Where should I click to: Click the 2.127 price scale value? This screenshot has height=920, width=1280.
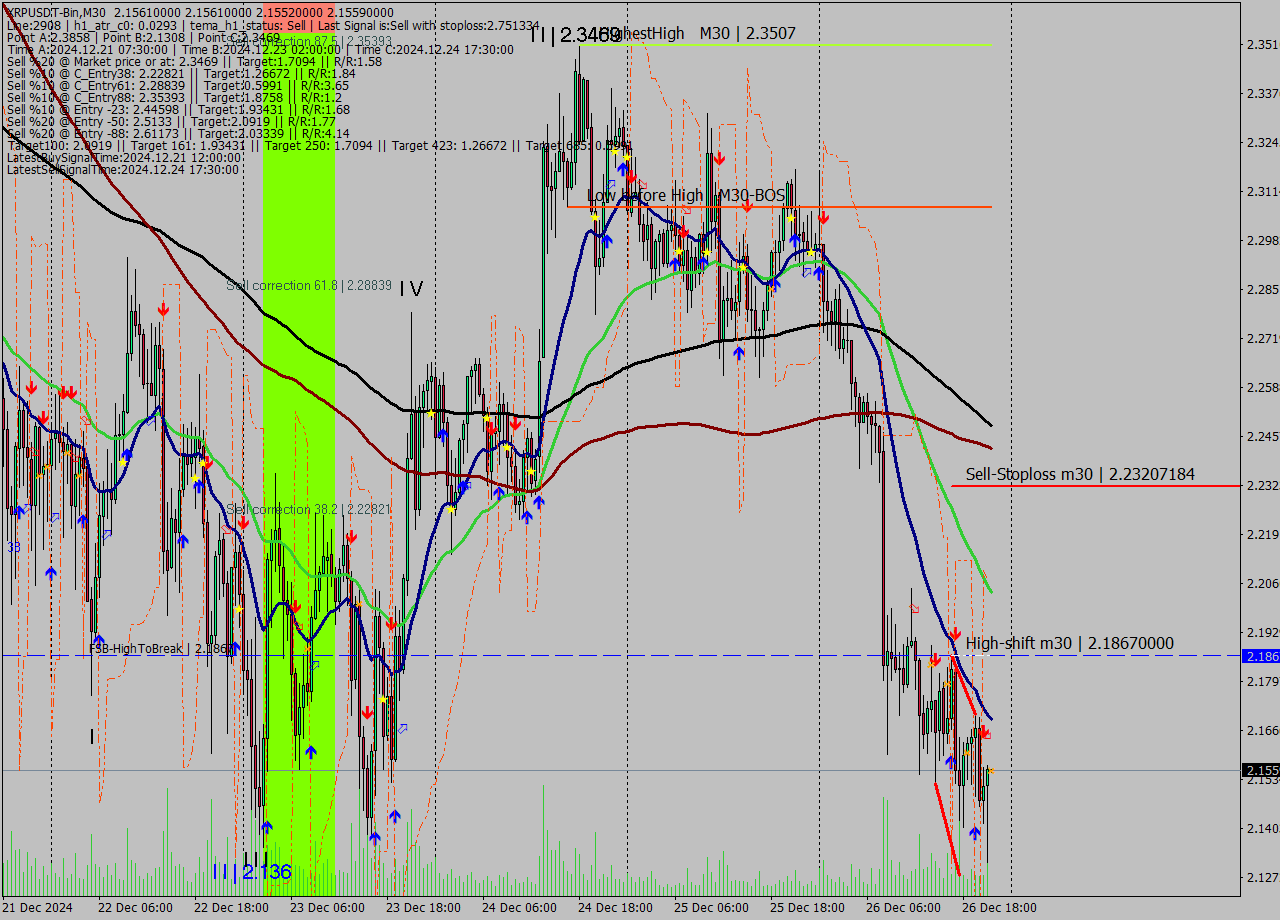point(1262,877)
